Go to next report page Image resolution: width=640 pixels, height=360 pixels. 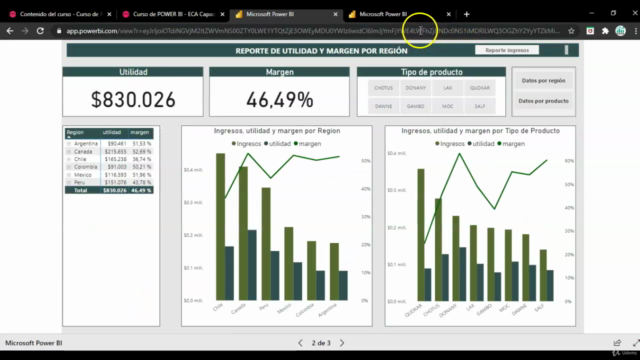[x=342, y=343]
